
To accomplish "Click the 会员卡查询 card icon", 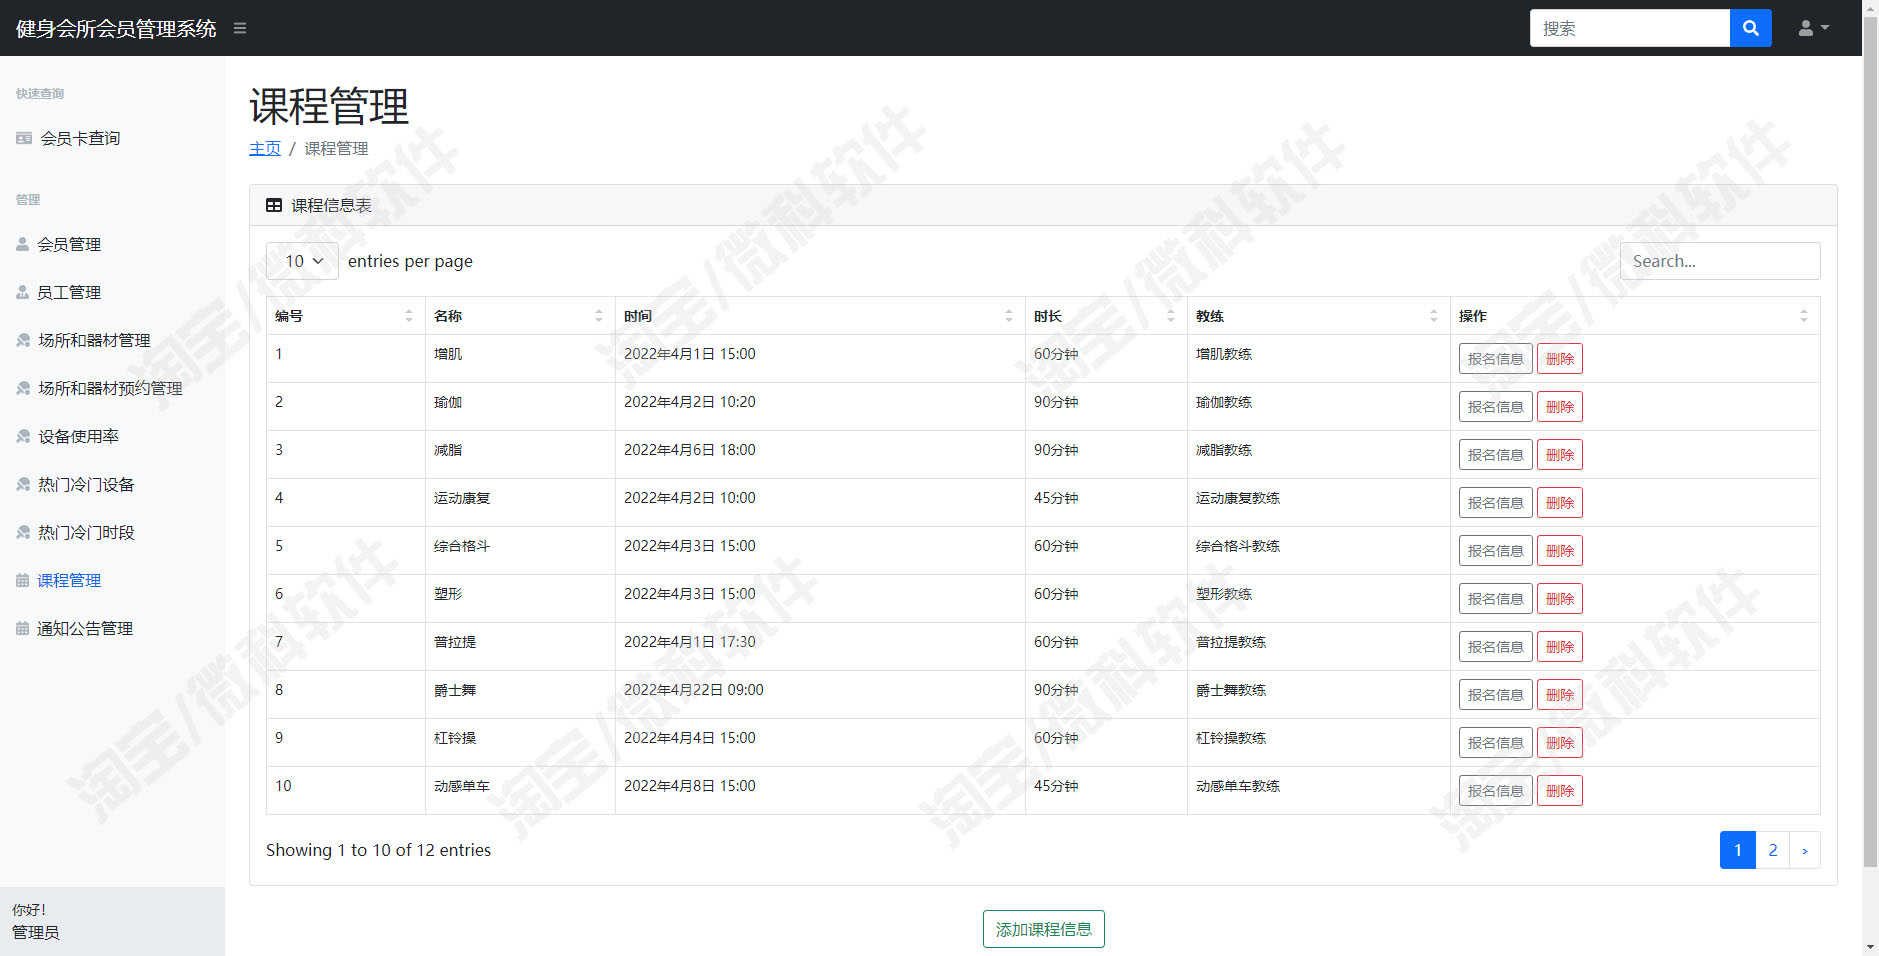I will (24, 138).
